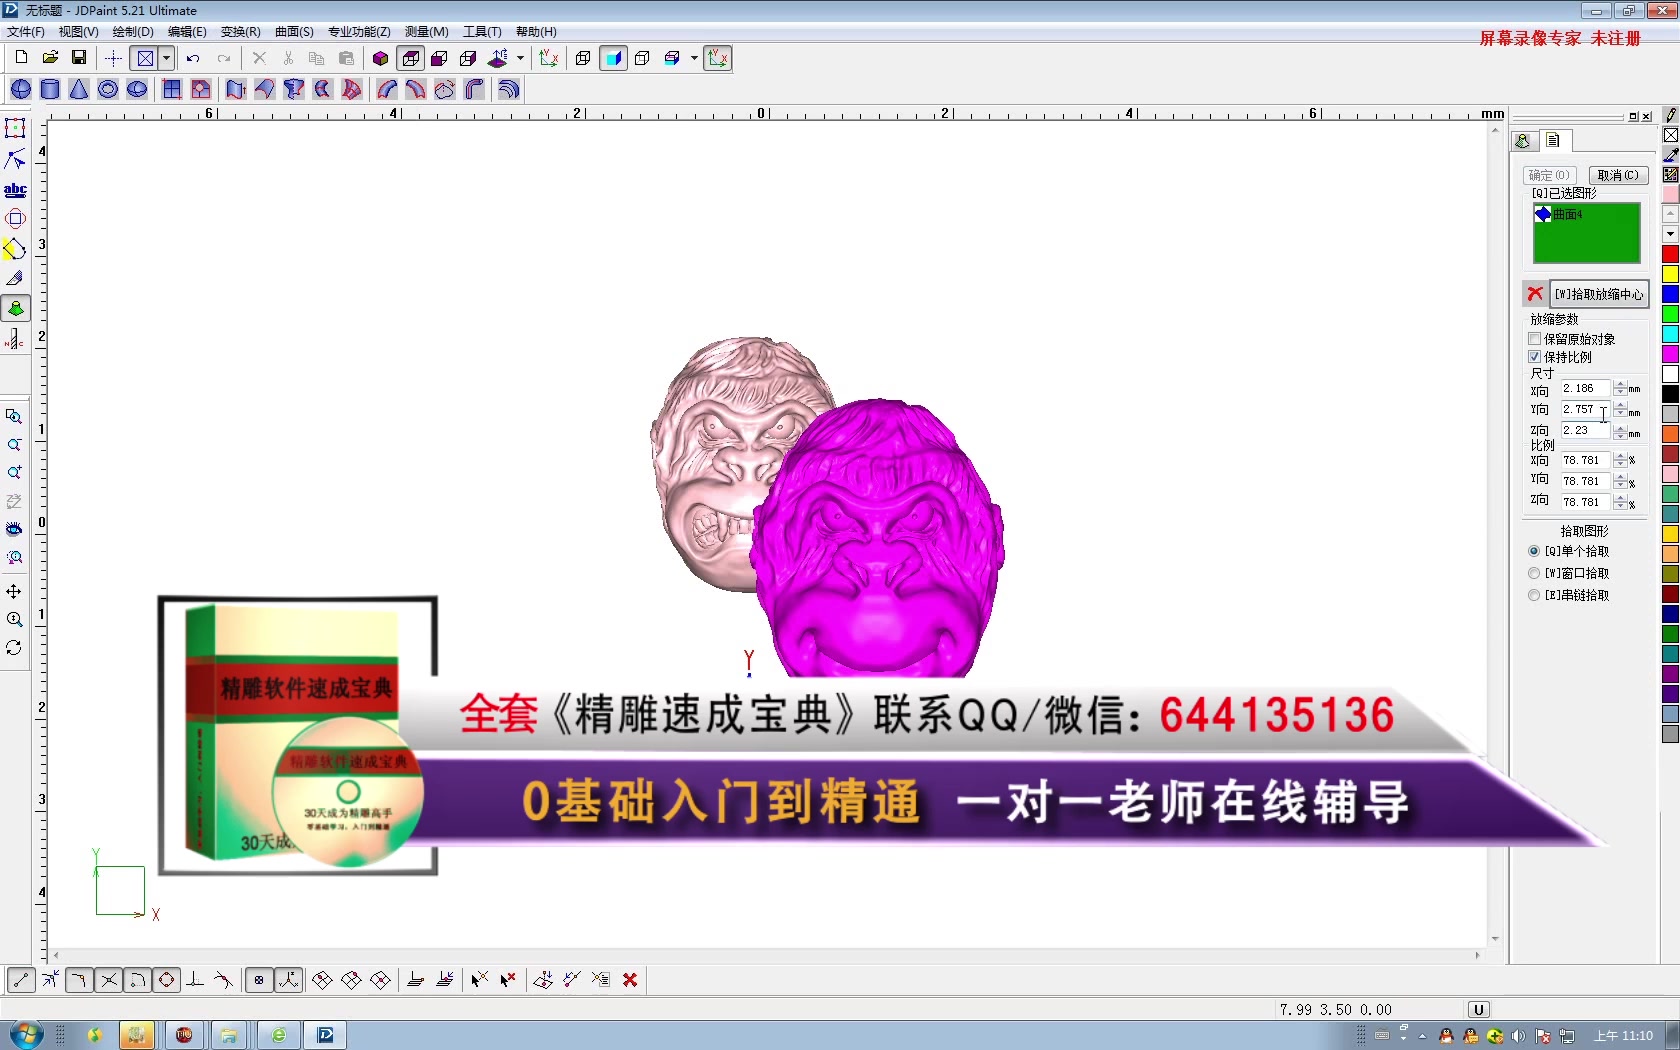Adjust the X向 size spinner
The image size is (1680, 1050).
(1620, 388)
